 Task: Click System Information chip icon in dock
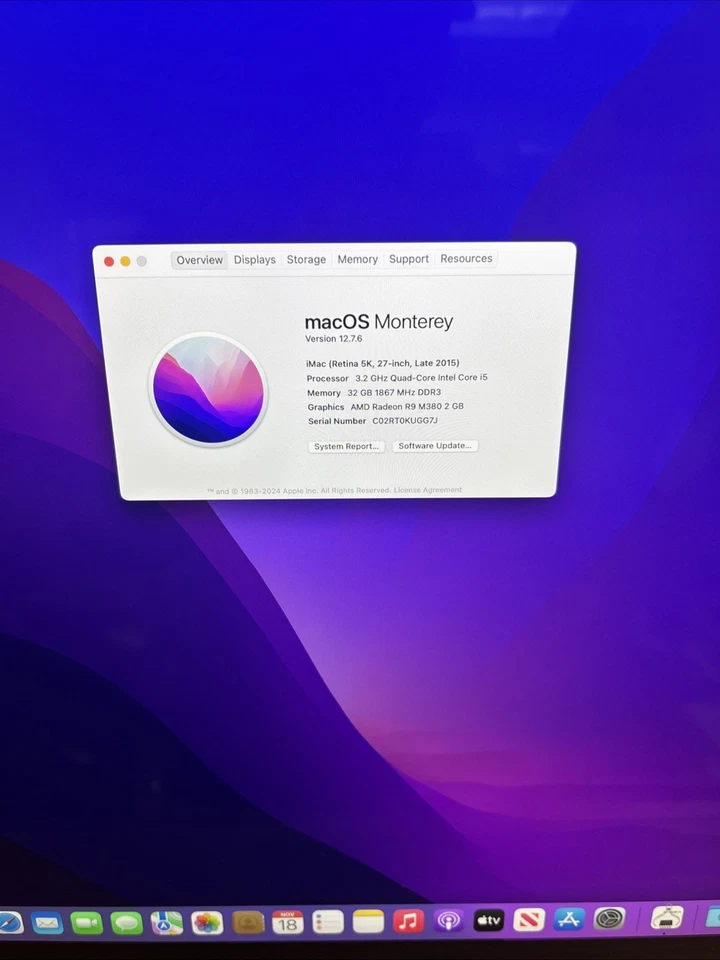tap(667, 917)
